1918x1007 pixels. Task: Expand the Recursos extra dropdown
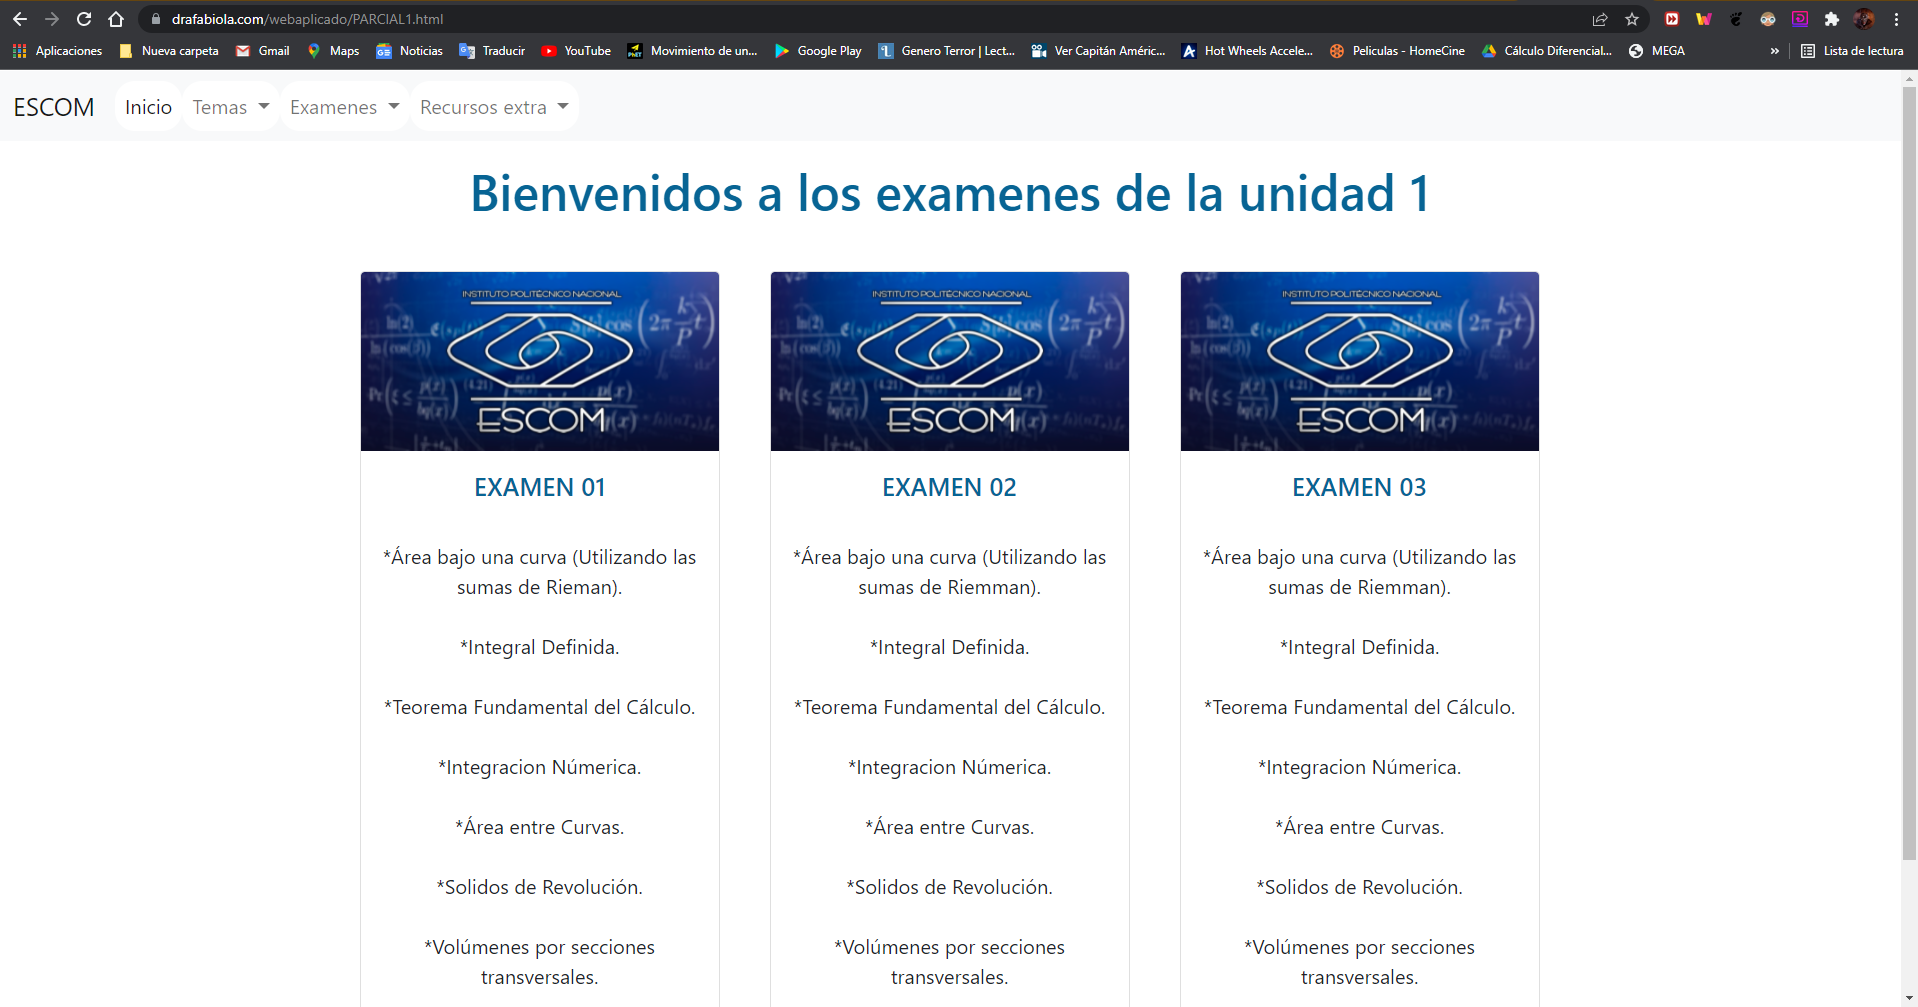[493, 106]
